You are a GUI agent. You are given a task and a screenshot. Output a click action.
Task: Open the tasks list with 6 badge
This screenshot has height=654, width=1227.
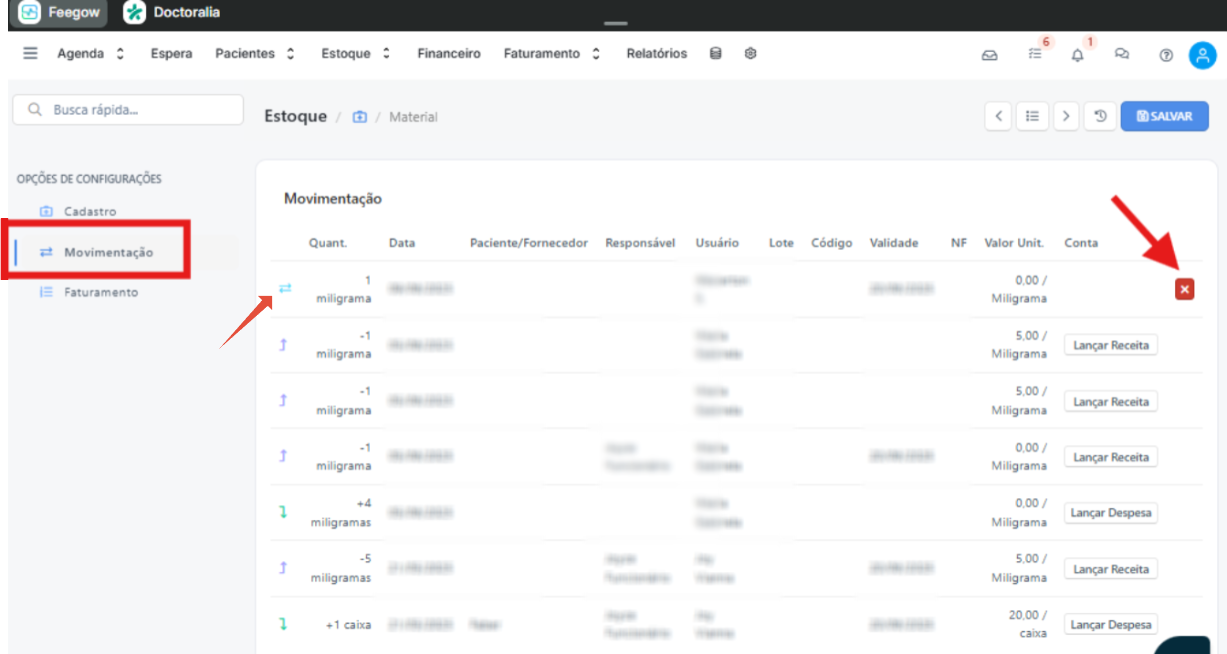(x=1035, y=55)
